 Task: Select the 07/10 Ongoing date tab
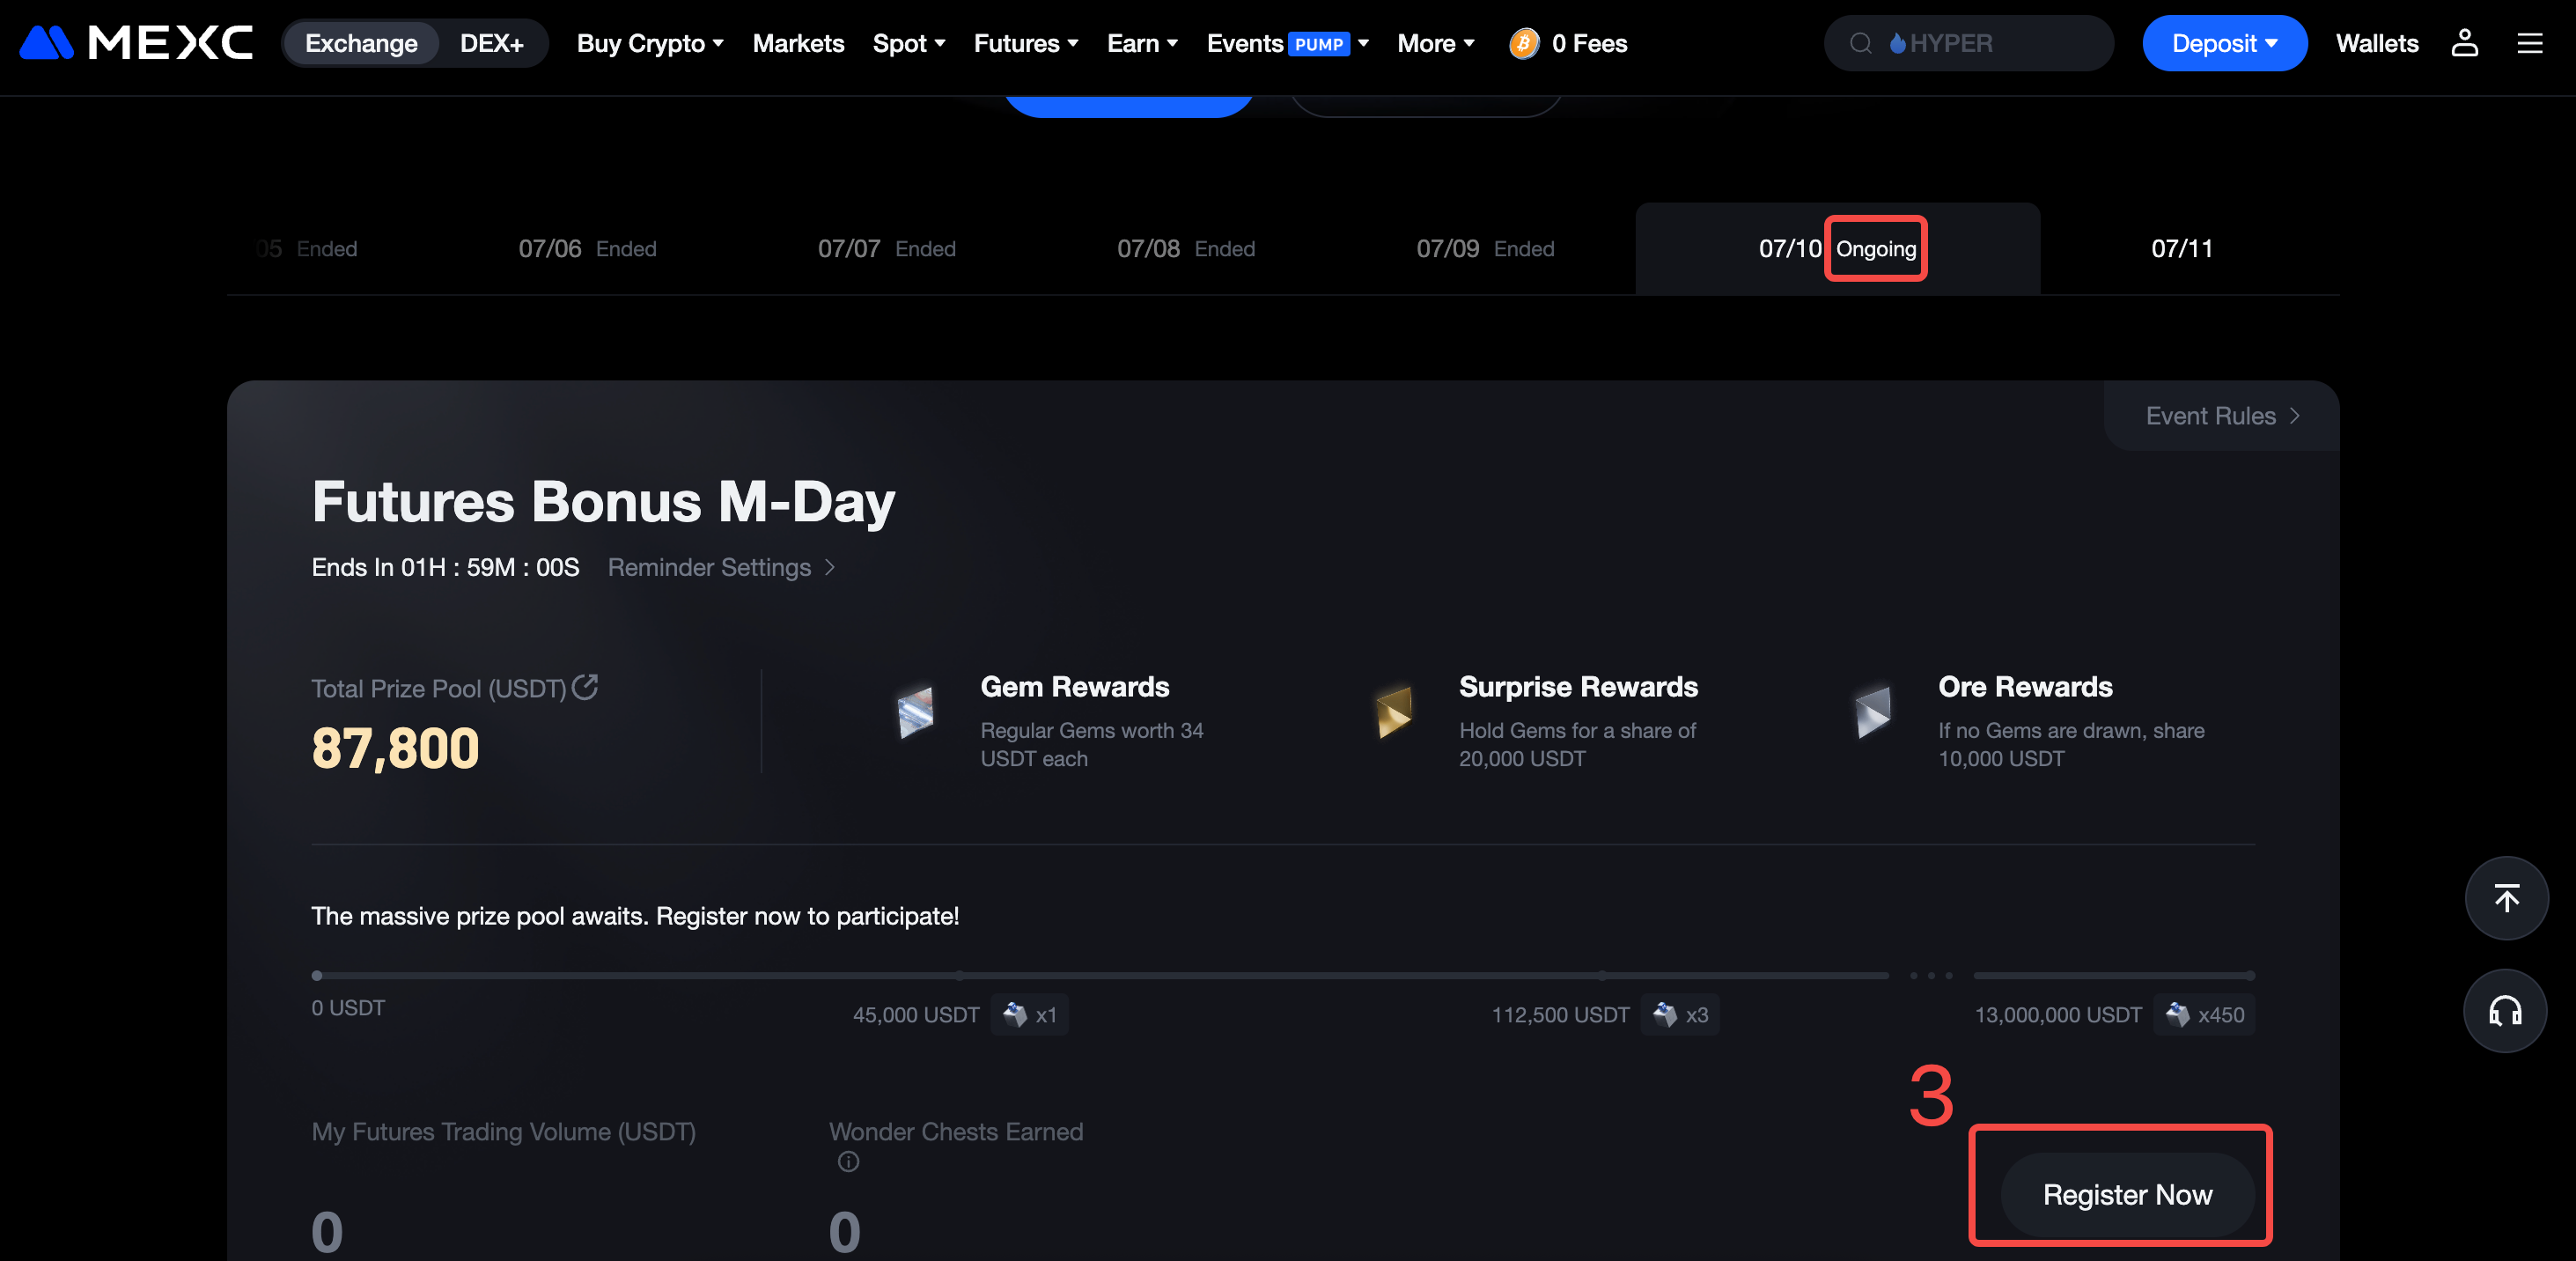(1837, 248)
